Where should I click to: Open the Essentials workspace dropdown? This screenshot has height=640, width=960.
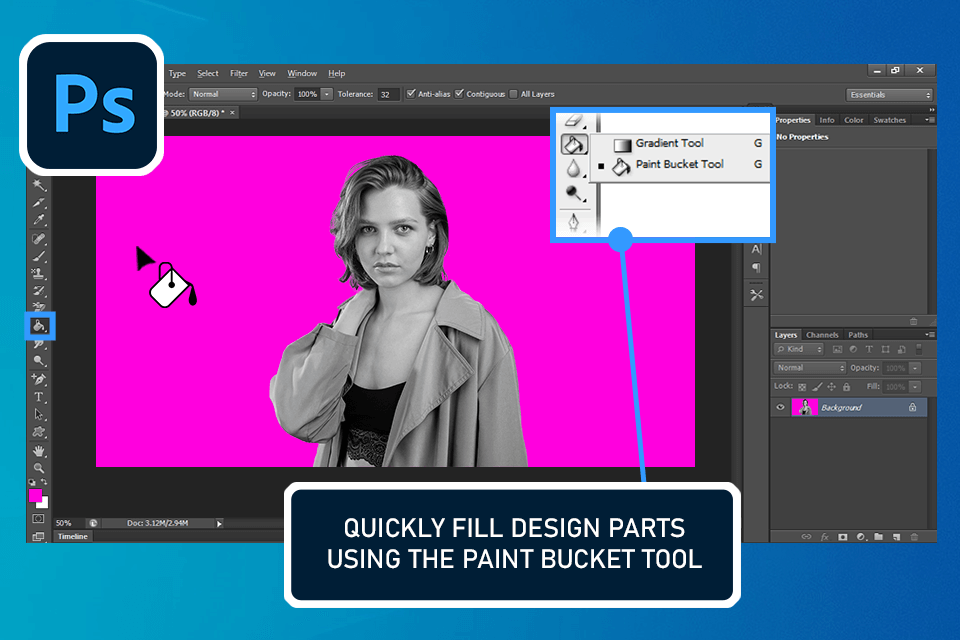(890, 95)
